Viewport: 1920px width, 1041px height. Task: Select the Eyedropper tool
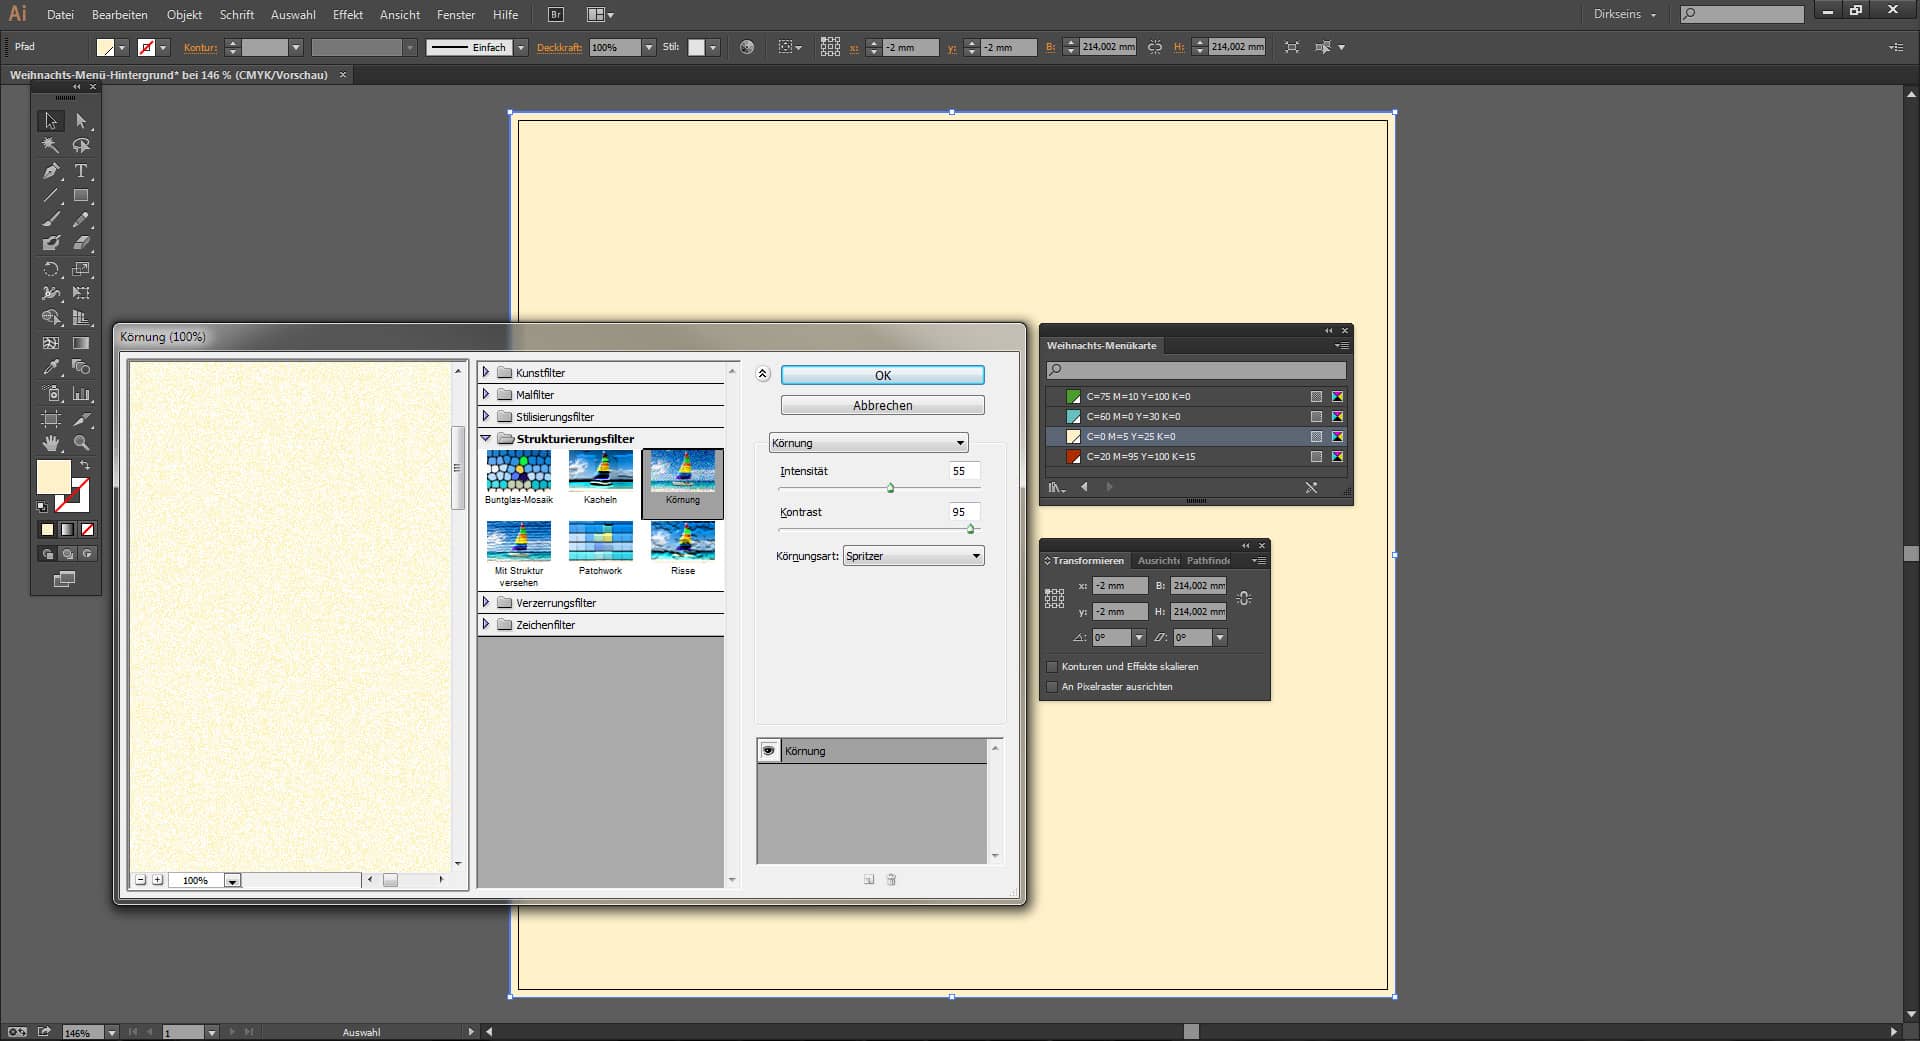point(51,367)
